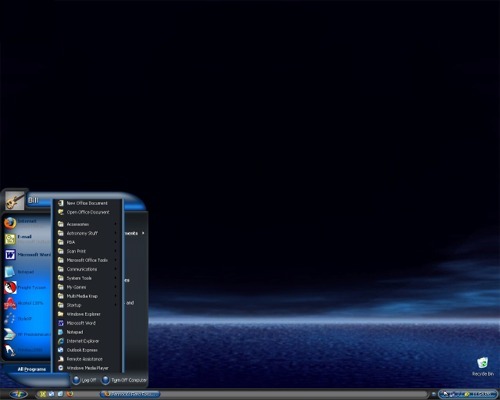Click the user name Bill in header

[x=33, y=200]
